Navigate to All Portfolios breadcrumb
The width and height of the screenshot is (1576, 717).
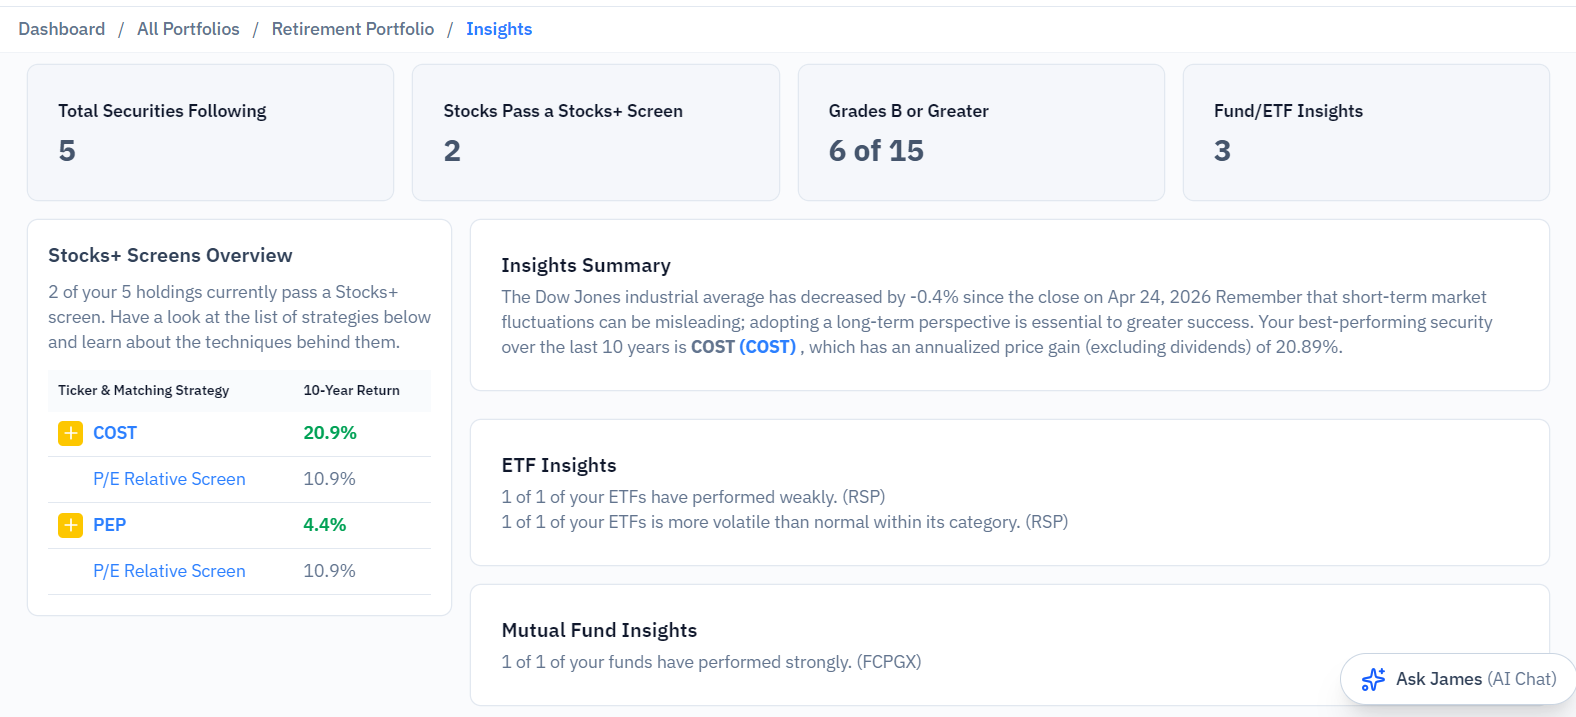click(188, 29)
